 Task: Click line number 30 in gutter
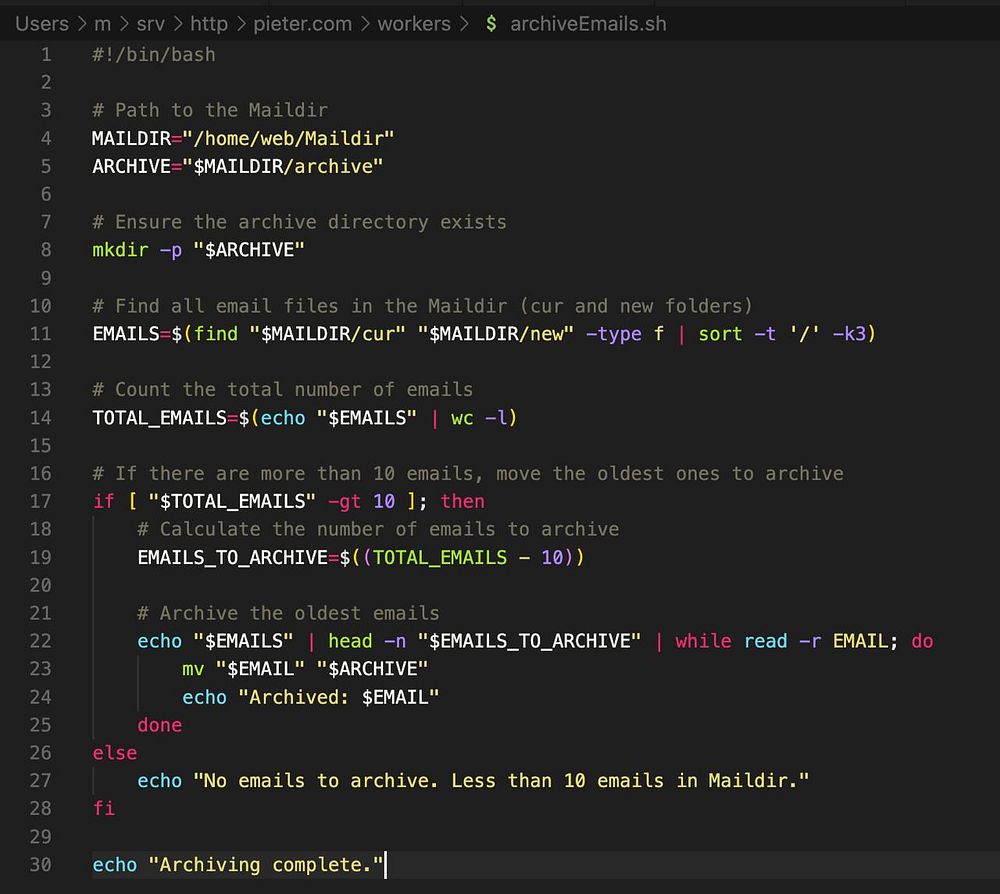click(x=40, y=865)
